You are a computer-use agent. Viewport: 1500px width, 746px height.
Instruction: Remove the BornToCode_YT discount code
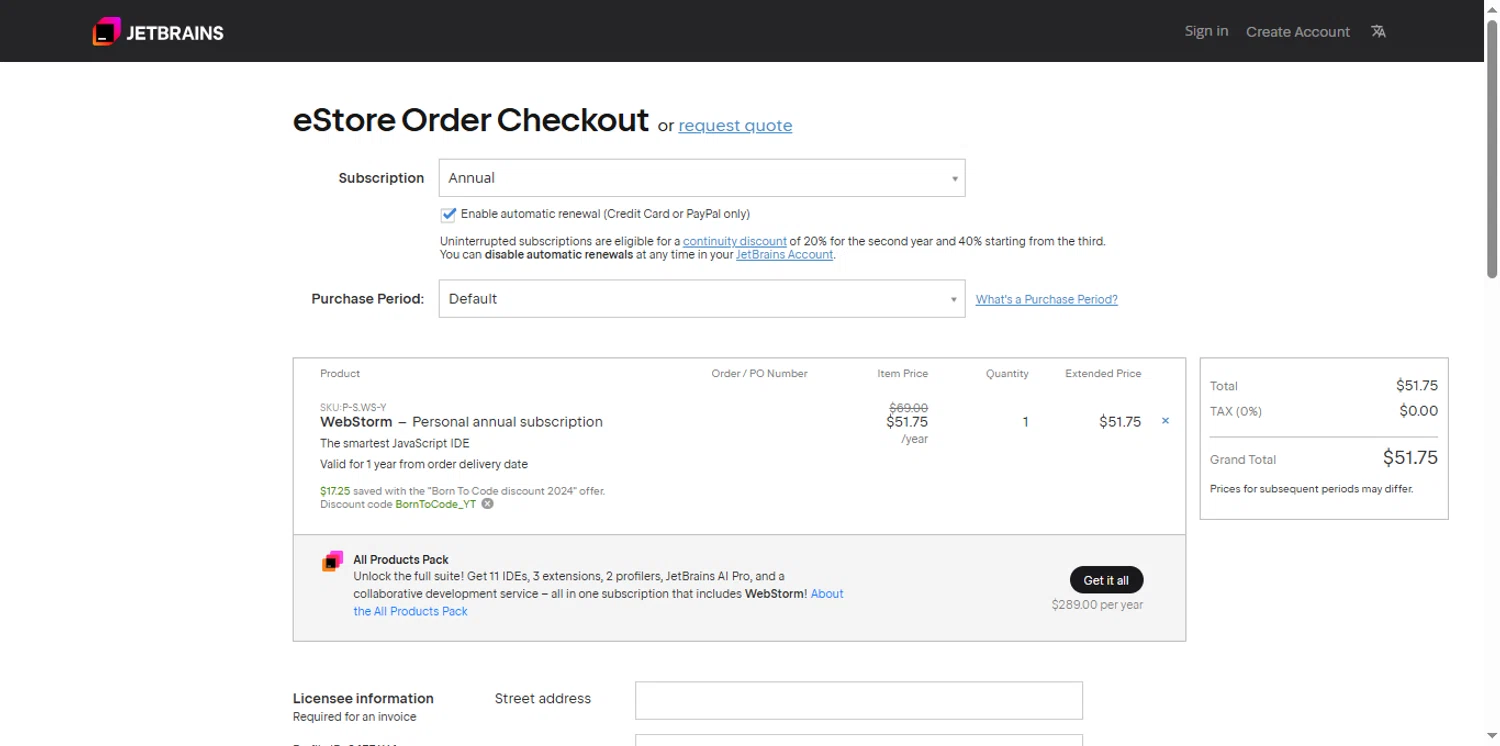[487, 504]
